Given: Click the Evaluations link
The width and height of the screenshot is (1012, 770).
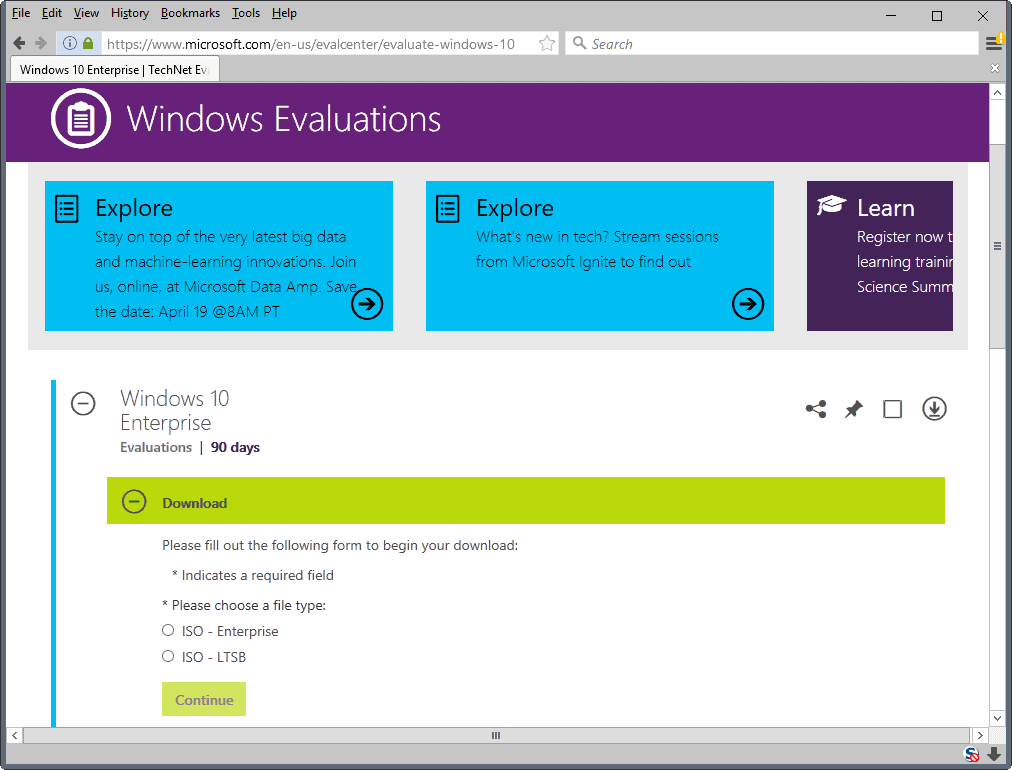Looking at the screenshot, I should [x=156, y=447].
